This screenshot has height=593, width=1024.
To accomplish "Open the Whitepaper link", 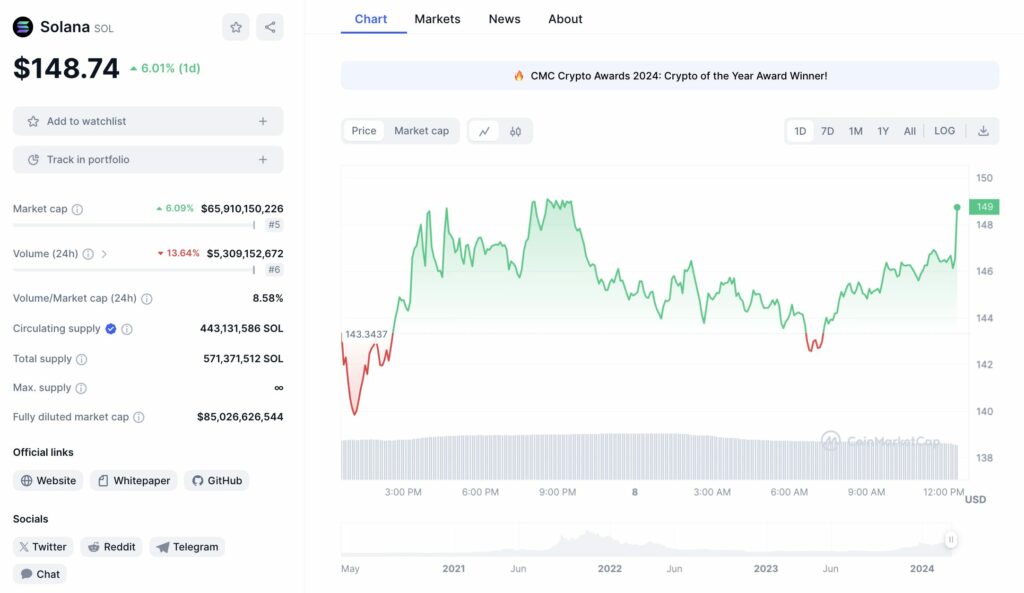I will coord(134,481).
